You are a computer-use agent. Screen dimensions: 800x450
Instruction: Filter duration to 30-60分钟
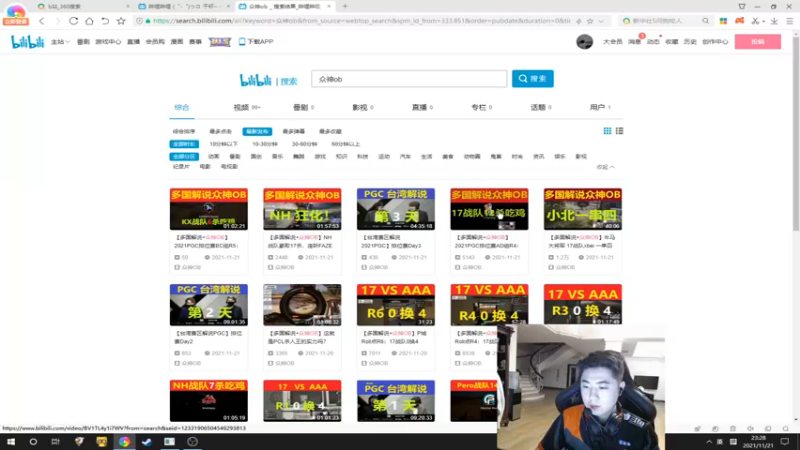(x=305, y=144)
